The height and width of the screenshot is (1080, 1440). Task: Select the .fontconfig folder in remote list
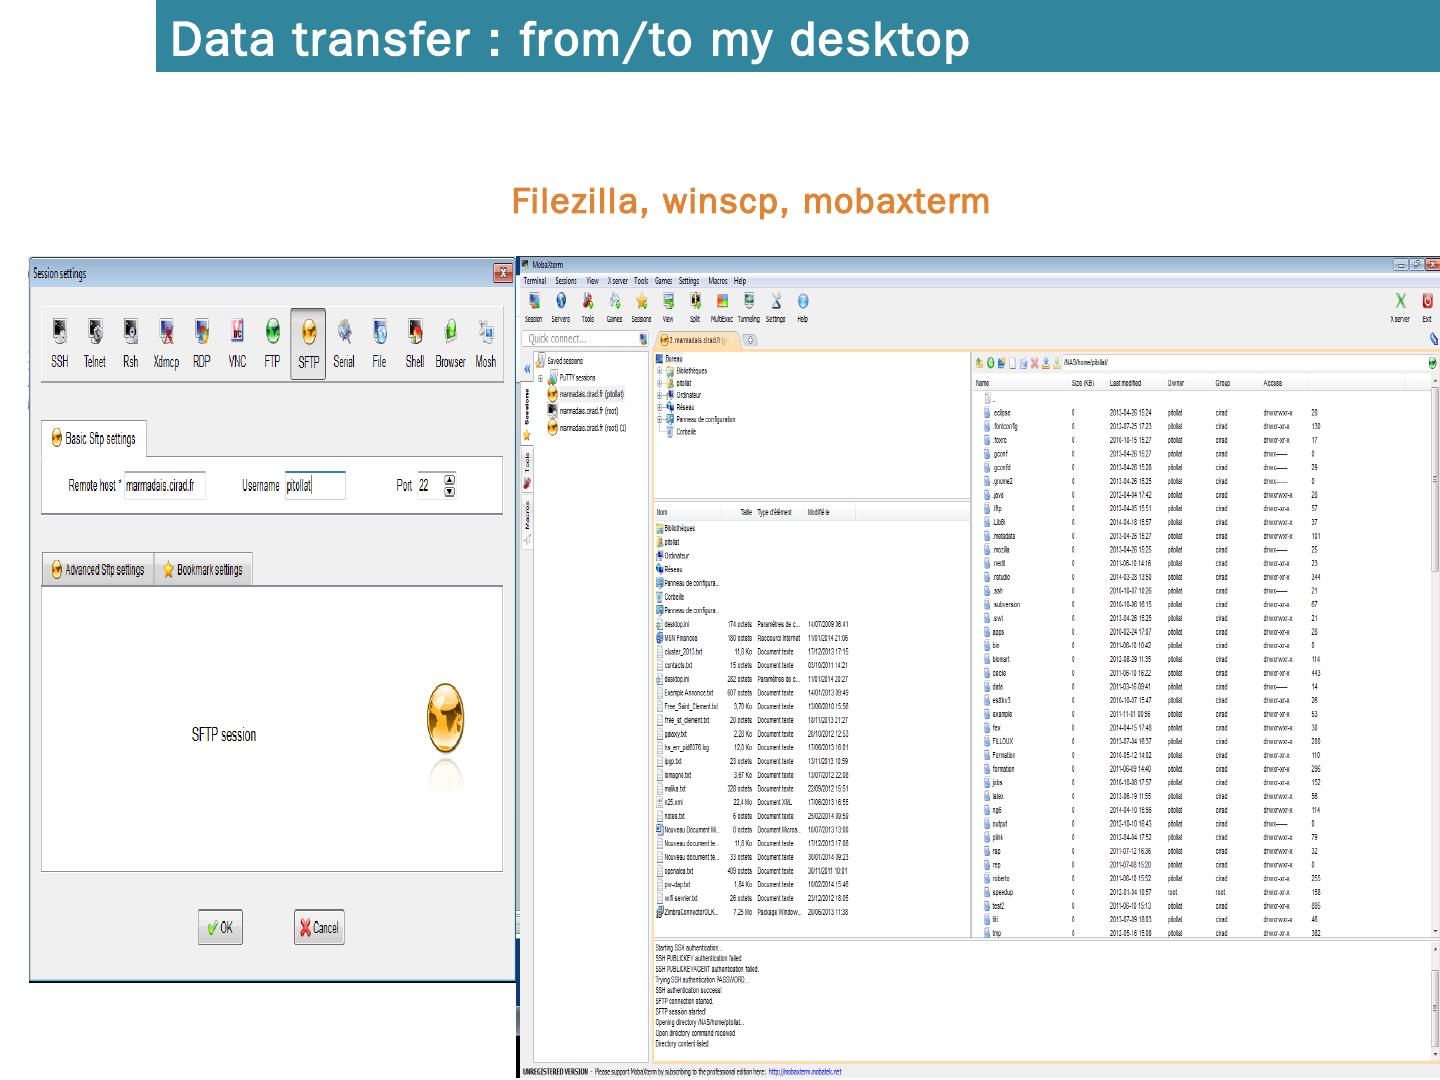[x=1000, y=426]
